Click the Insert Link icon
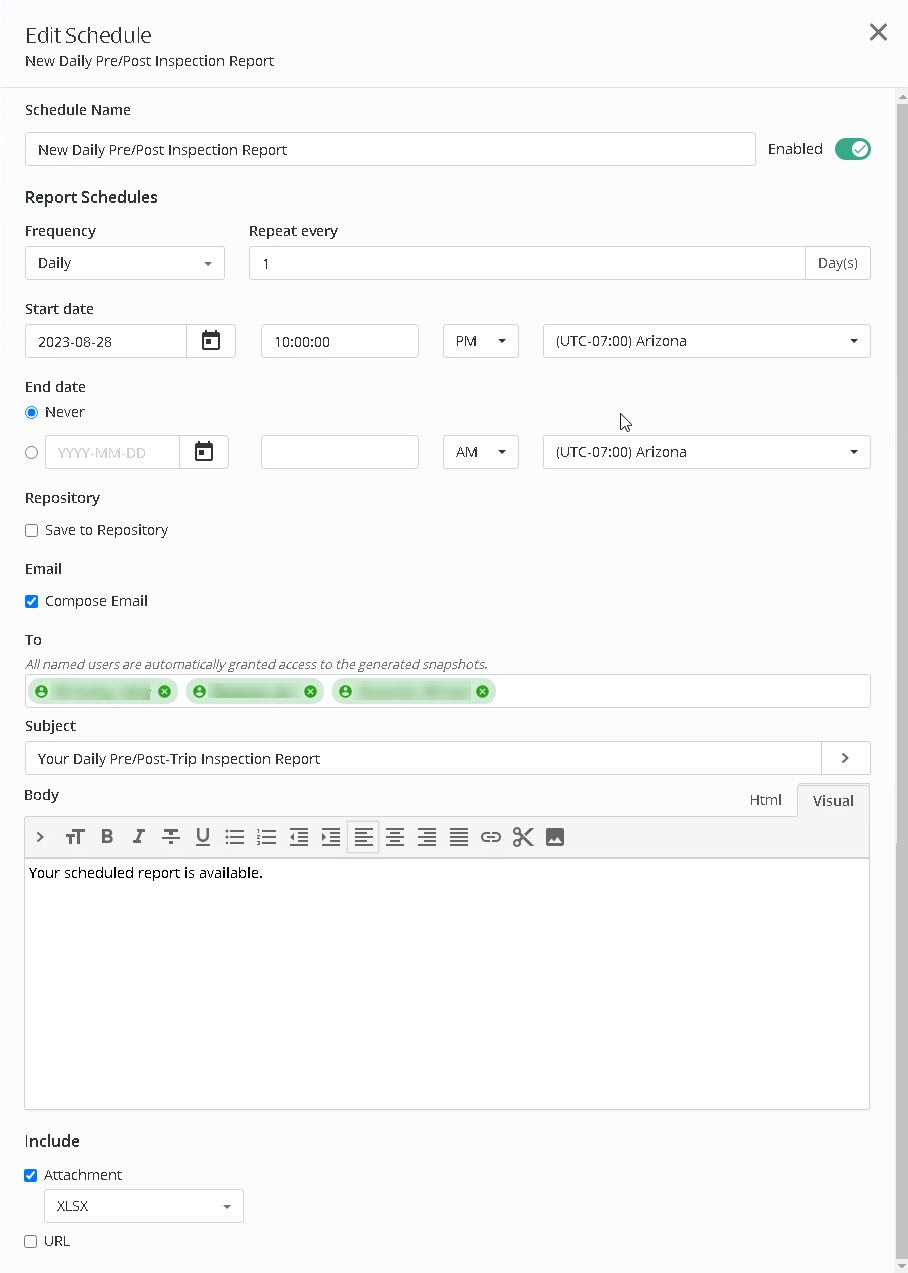 (x=490, y=837)
